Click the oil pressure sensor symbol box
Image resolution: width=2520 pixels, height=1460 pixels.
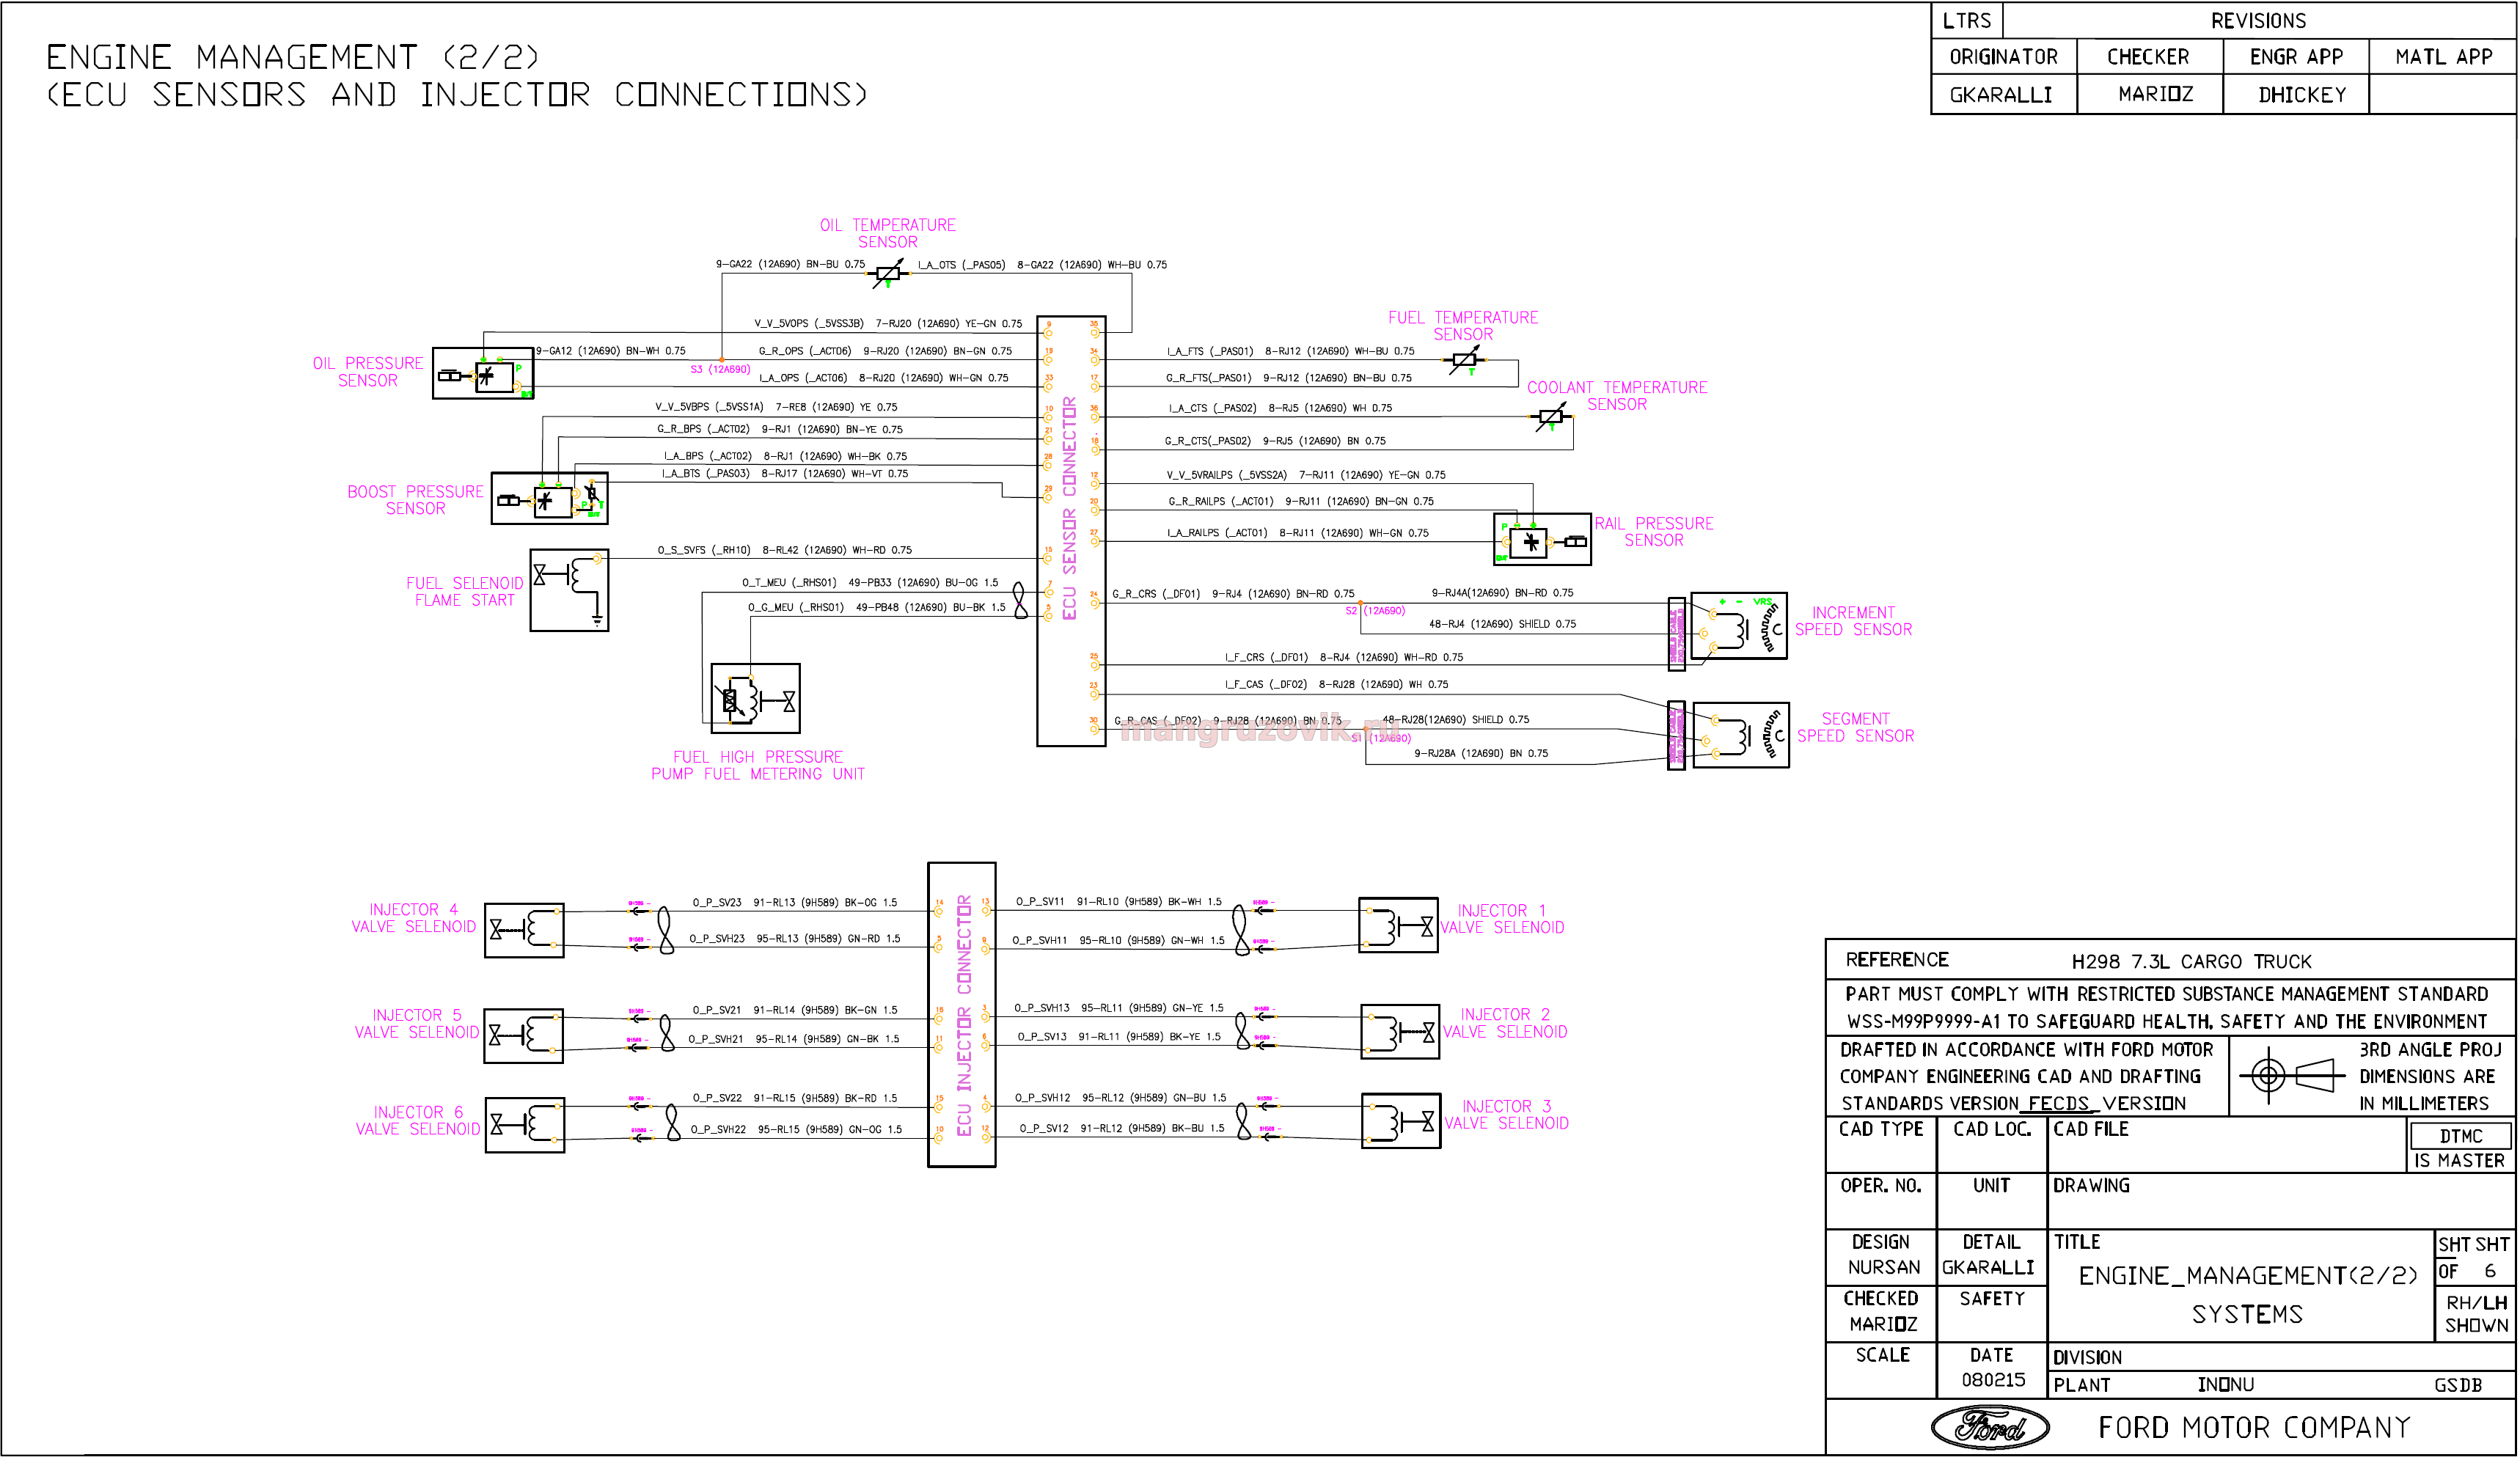tap(483, 374)
